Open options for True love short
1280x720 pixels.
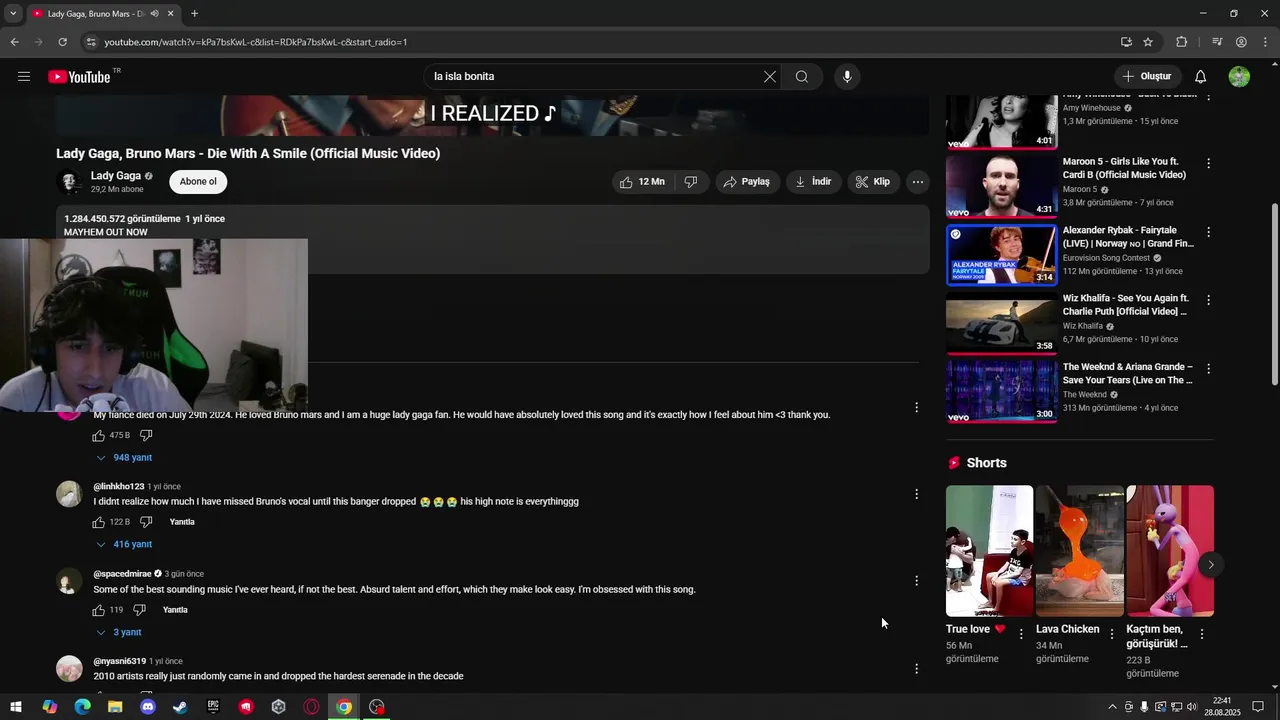(1021, 634)
